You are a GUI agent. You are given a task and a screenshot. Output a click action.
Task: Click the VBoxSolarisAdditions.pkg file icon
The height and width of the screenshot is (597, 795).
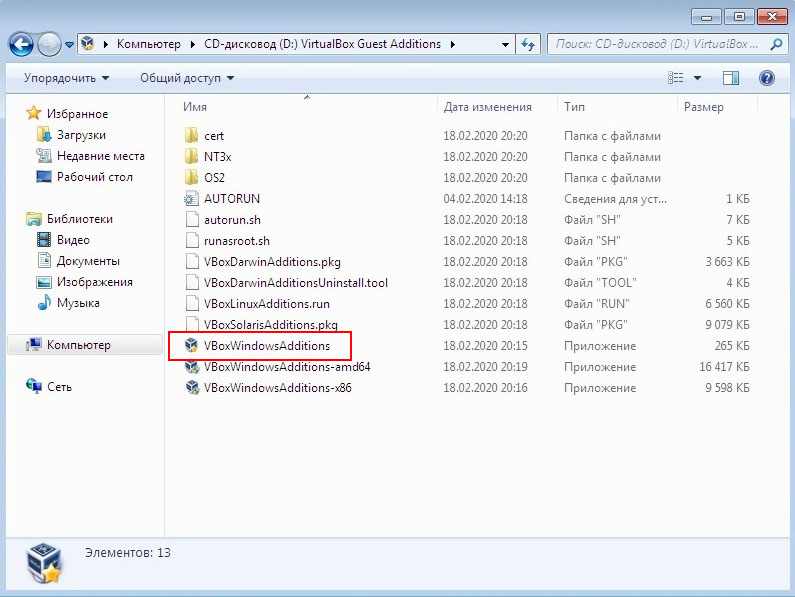[192, 324]
